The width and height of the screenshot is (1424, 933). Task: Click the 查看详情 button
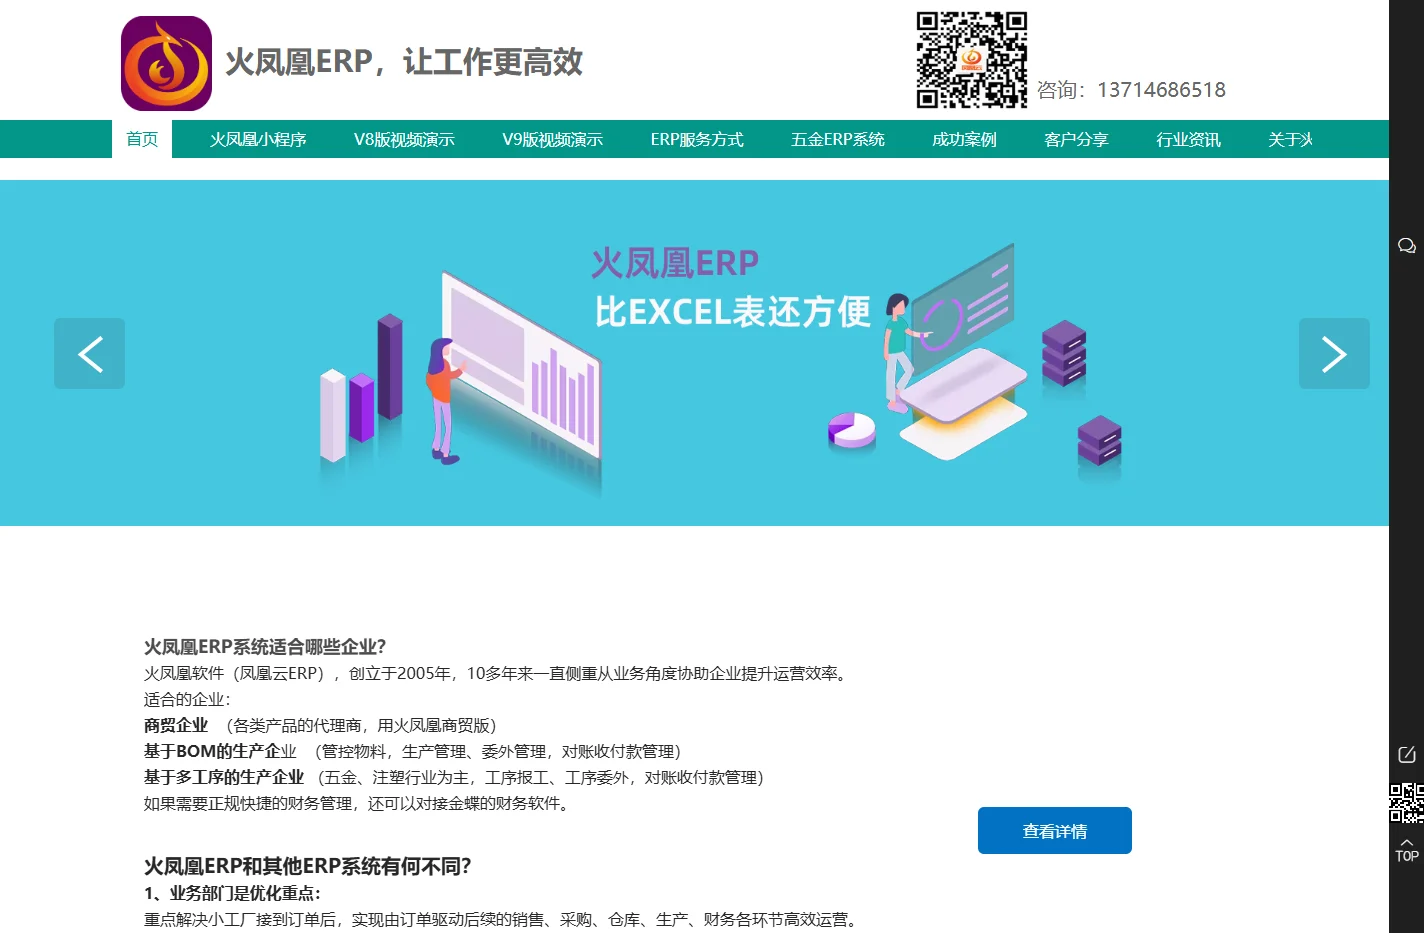pos(1055,831)
